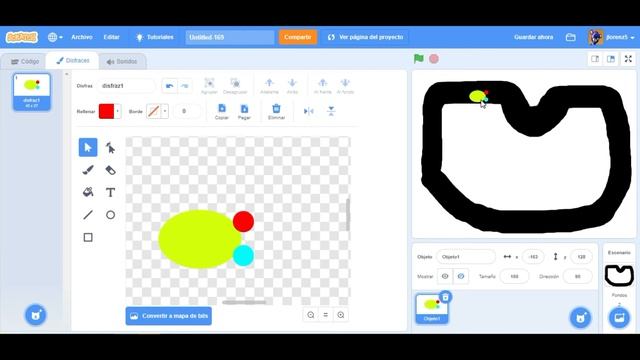
Task: Edit the costume name field disfraz1
Action: [x=126, y=86]
